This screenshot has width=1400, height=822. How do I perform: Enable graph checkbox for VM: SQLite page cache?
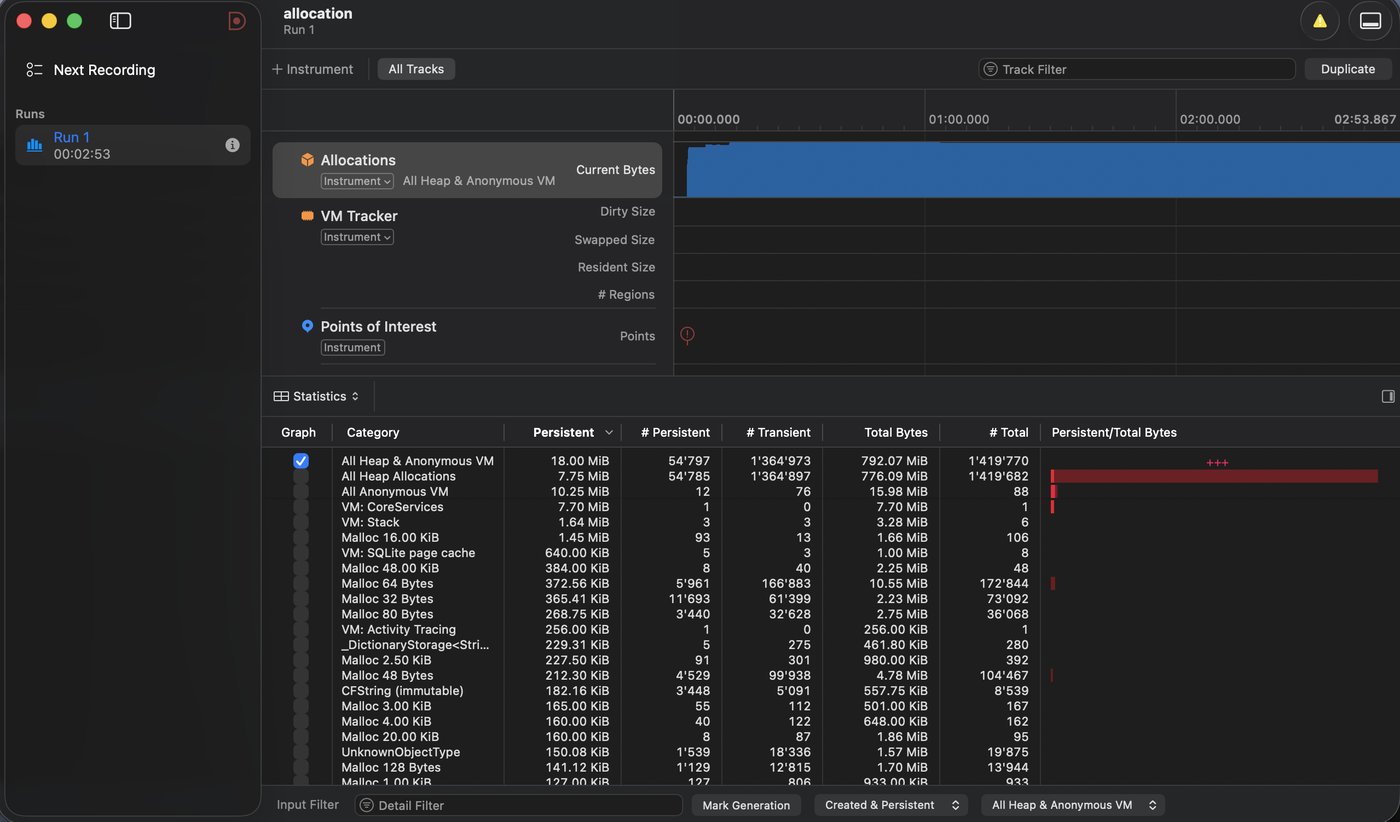point(301,553)
